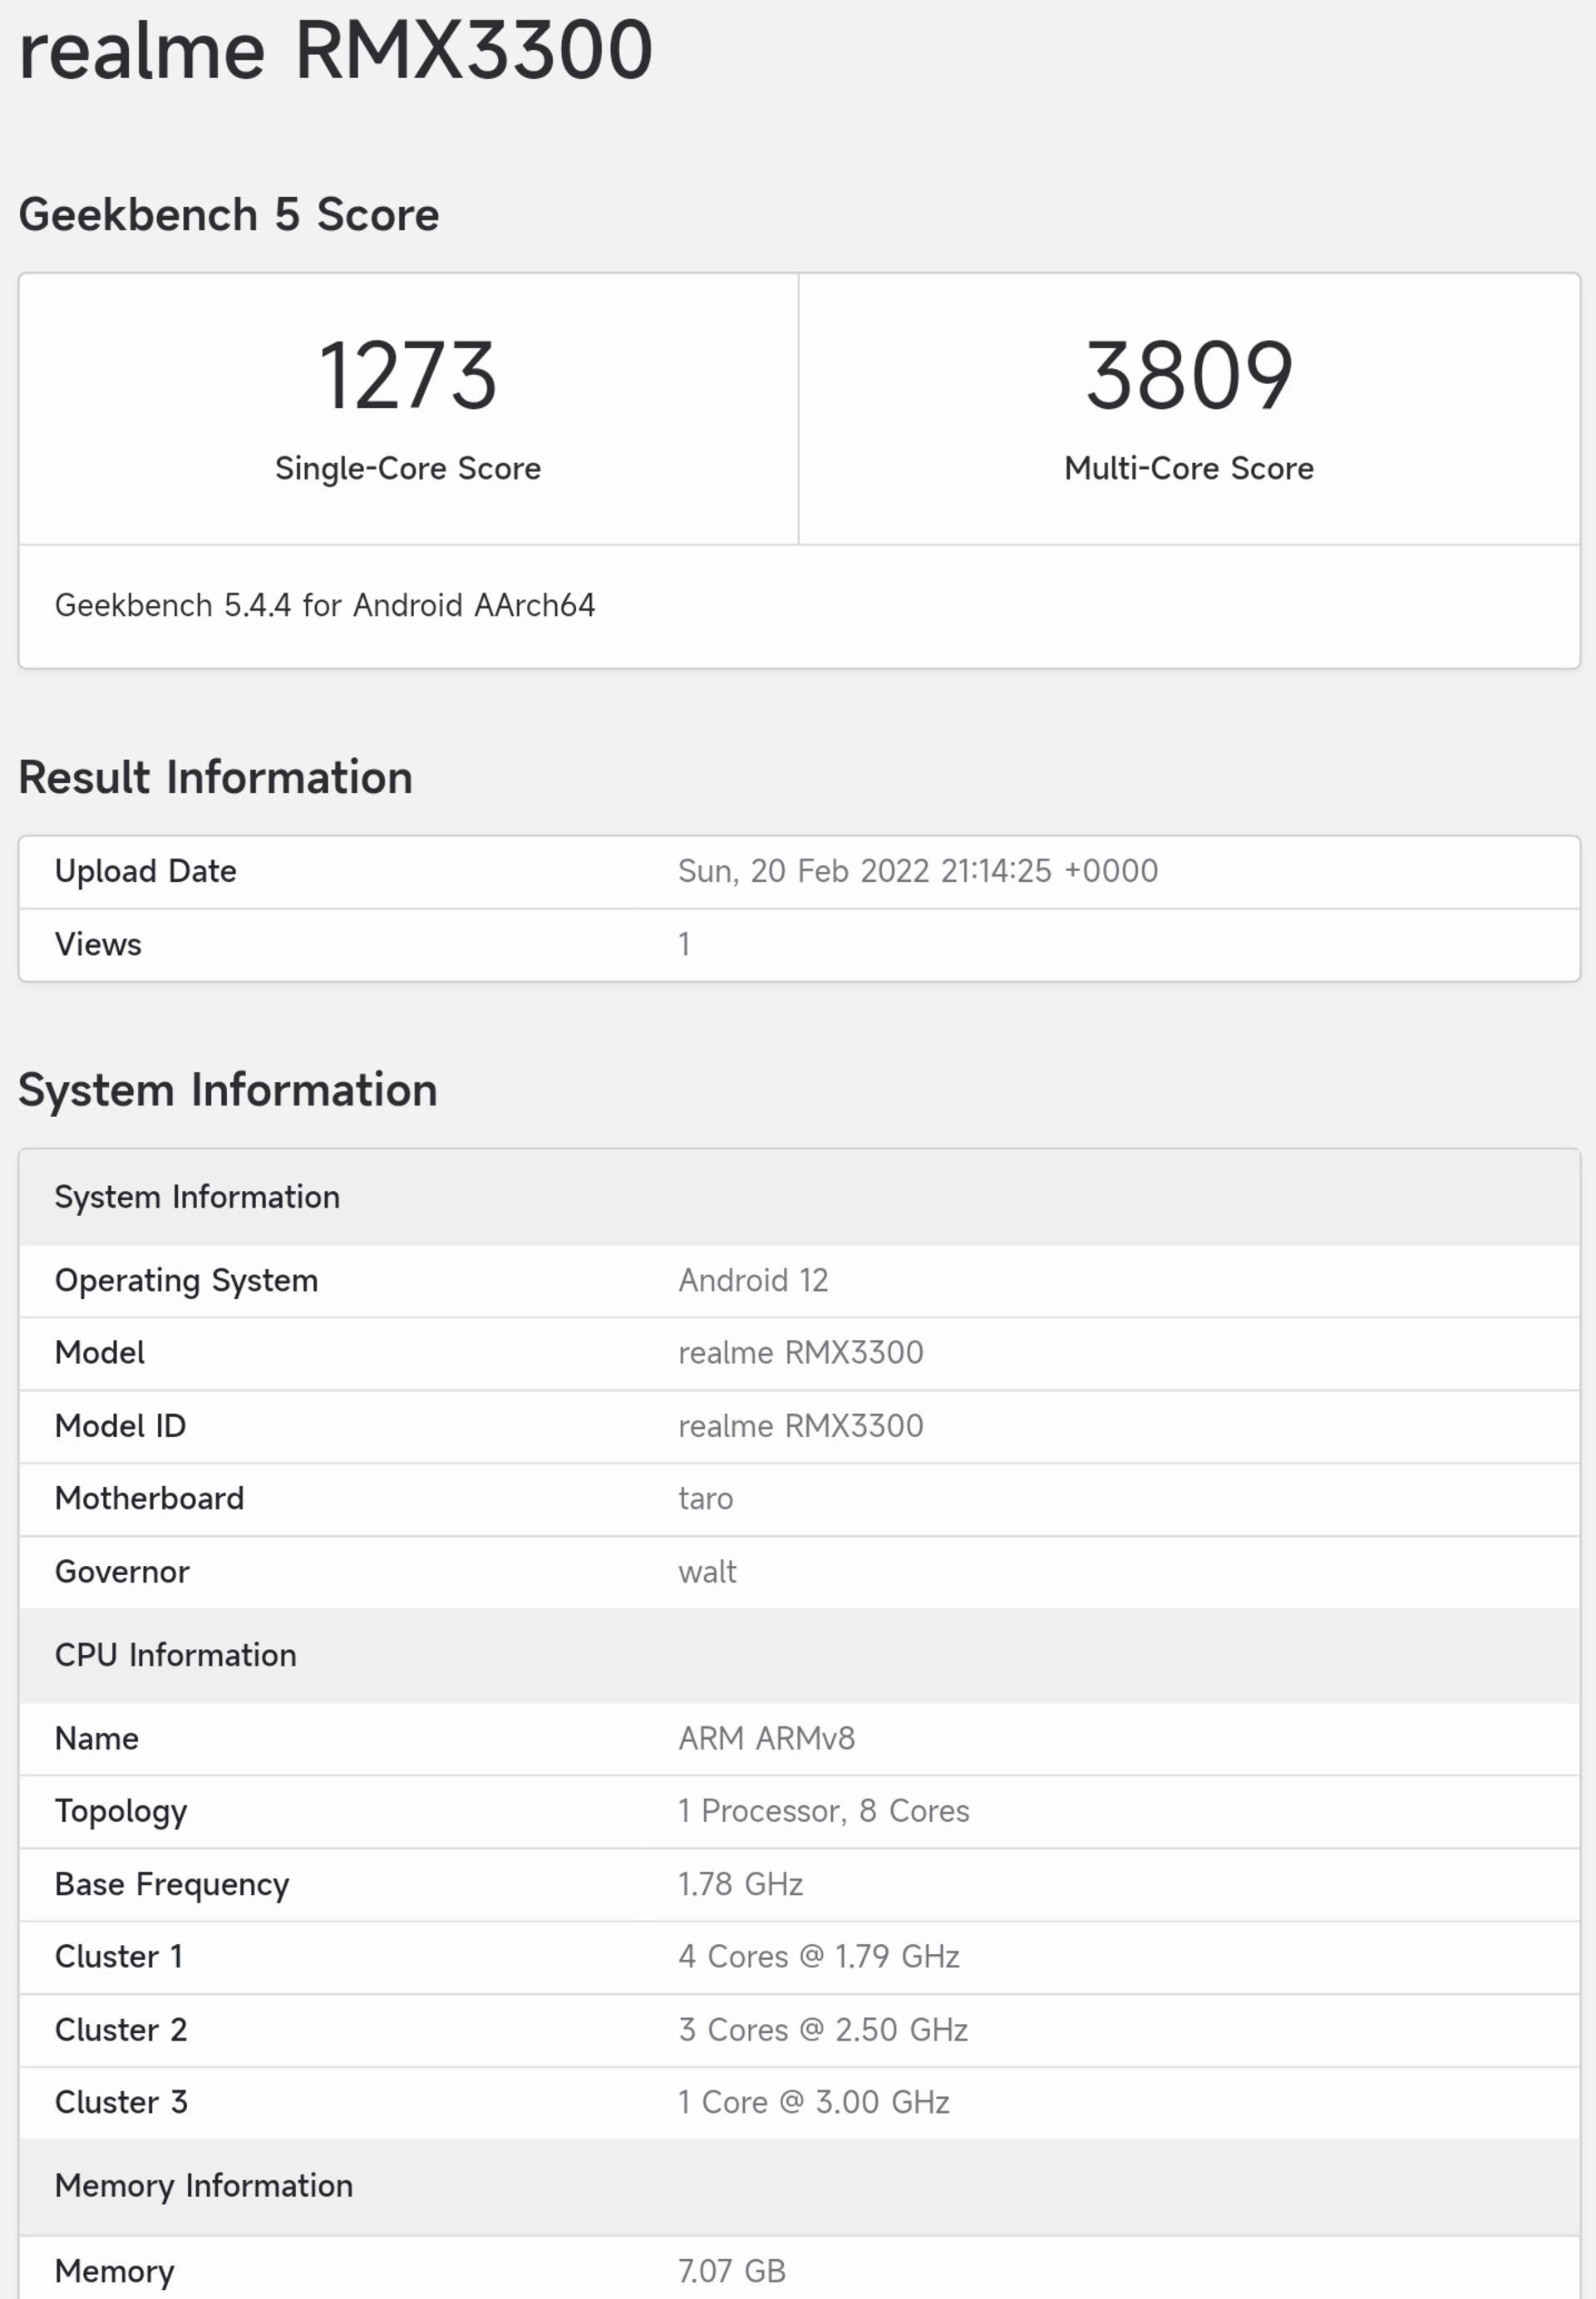
Task: Click the Memory Information section header
Action: click(x=203, y=2186)
